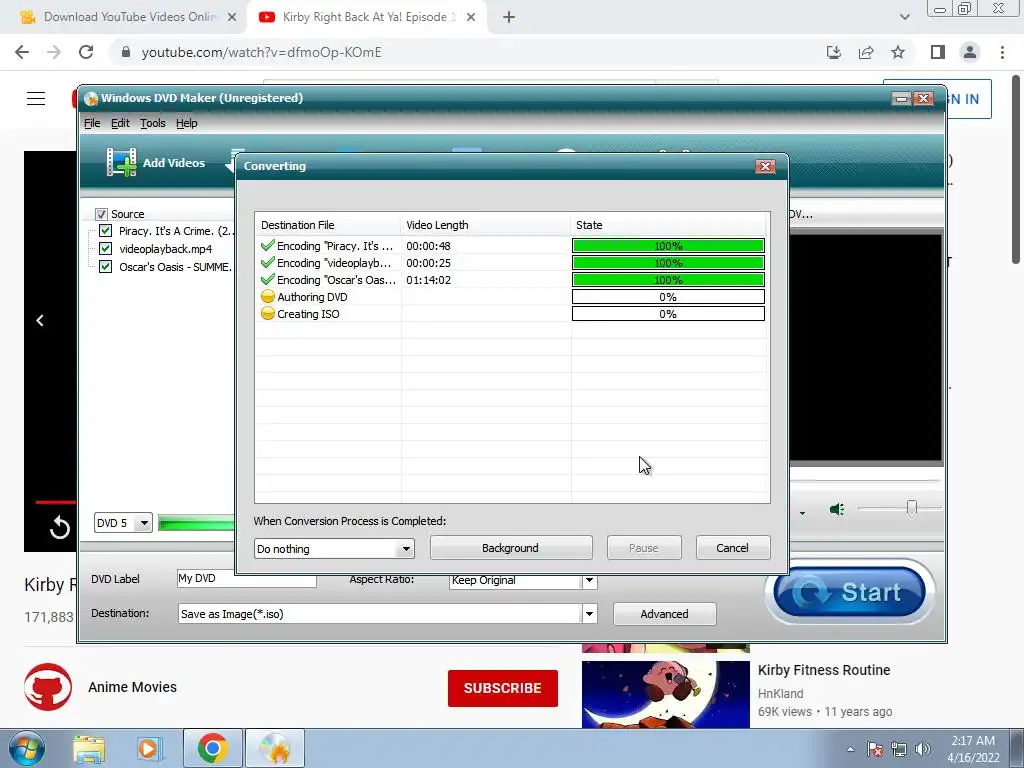Open the Edit menu
The width and height of the screenshot is (1024, 768).
(x=120, y=123)
